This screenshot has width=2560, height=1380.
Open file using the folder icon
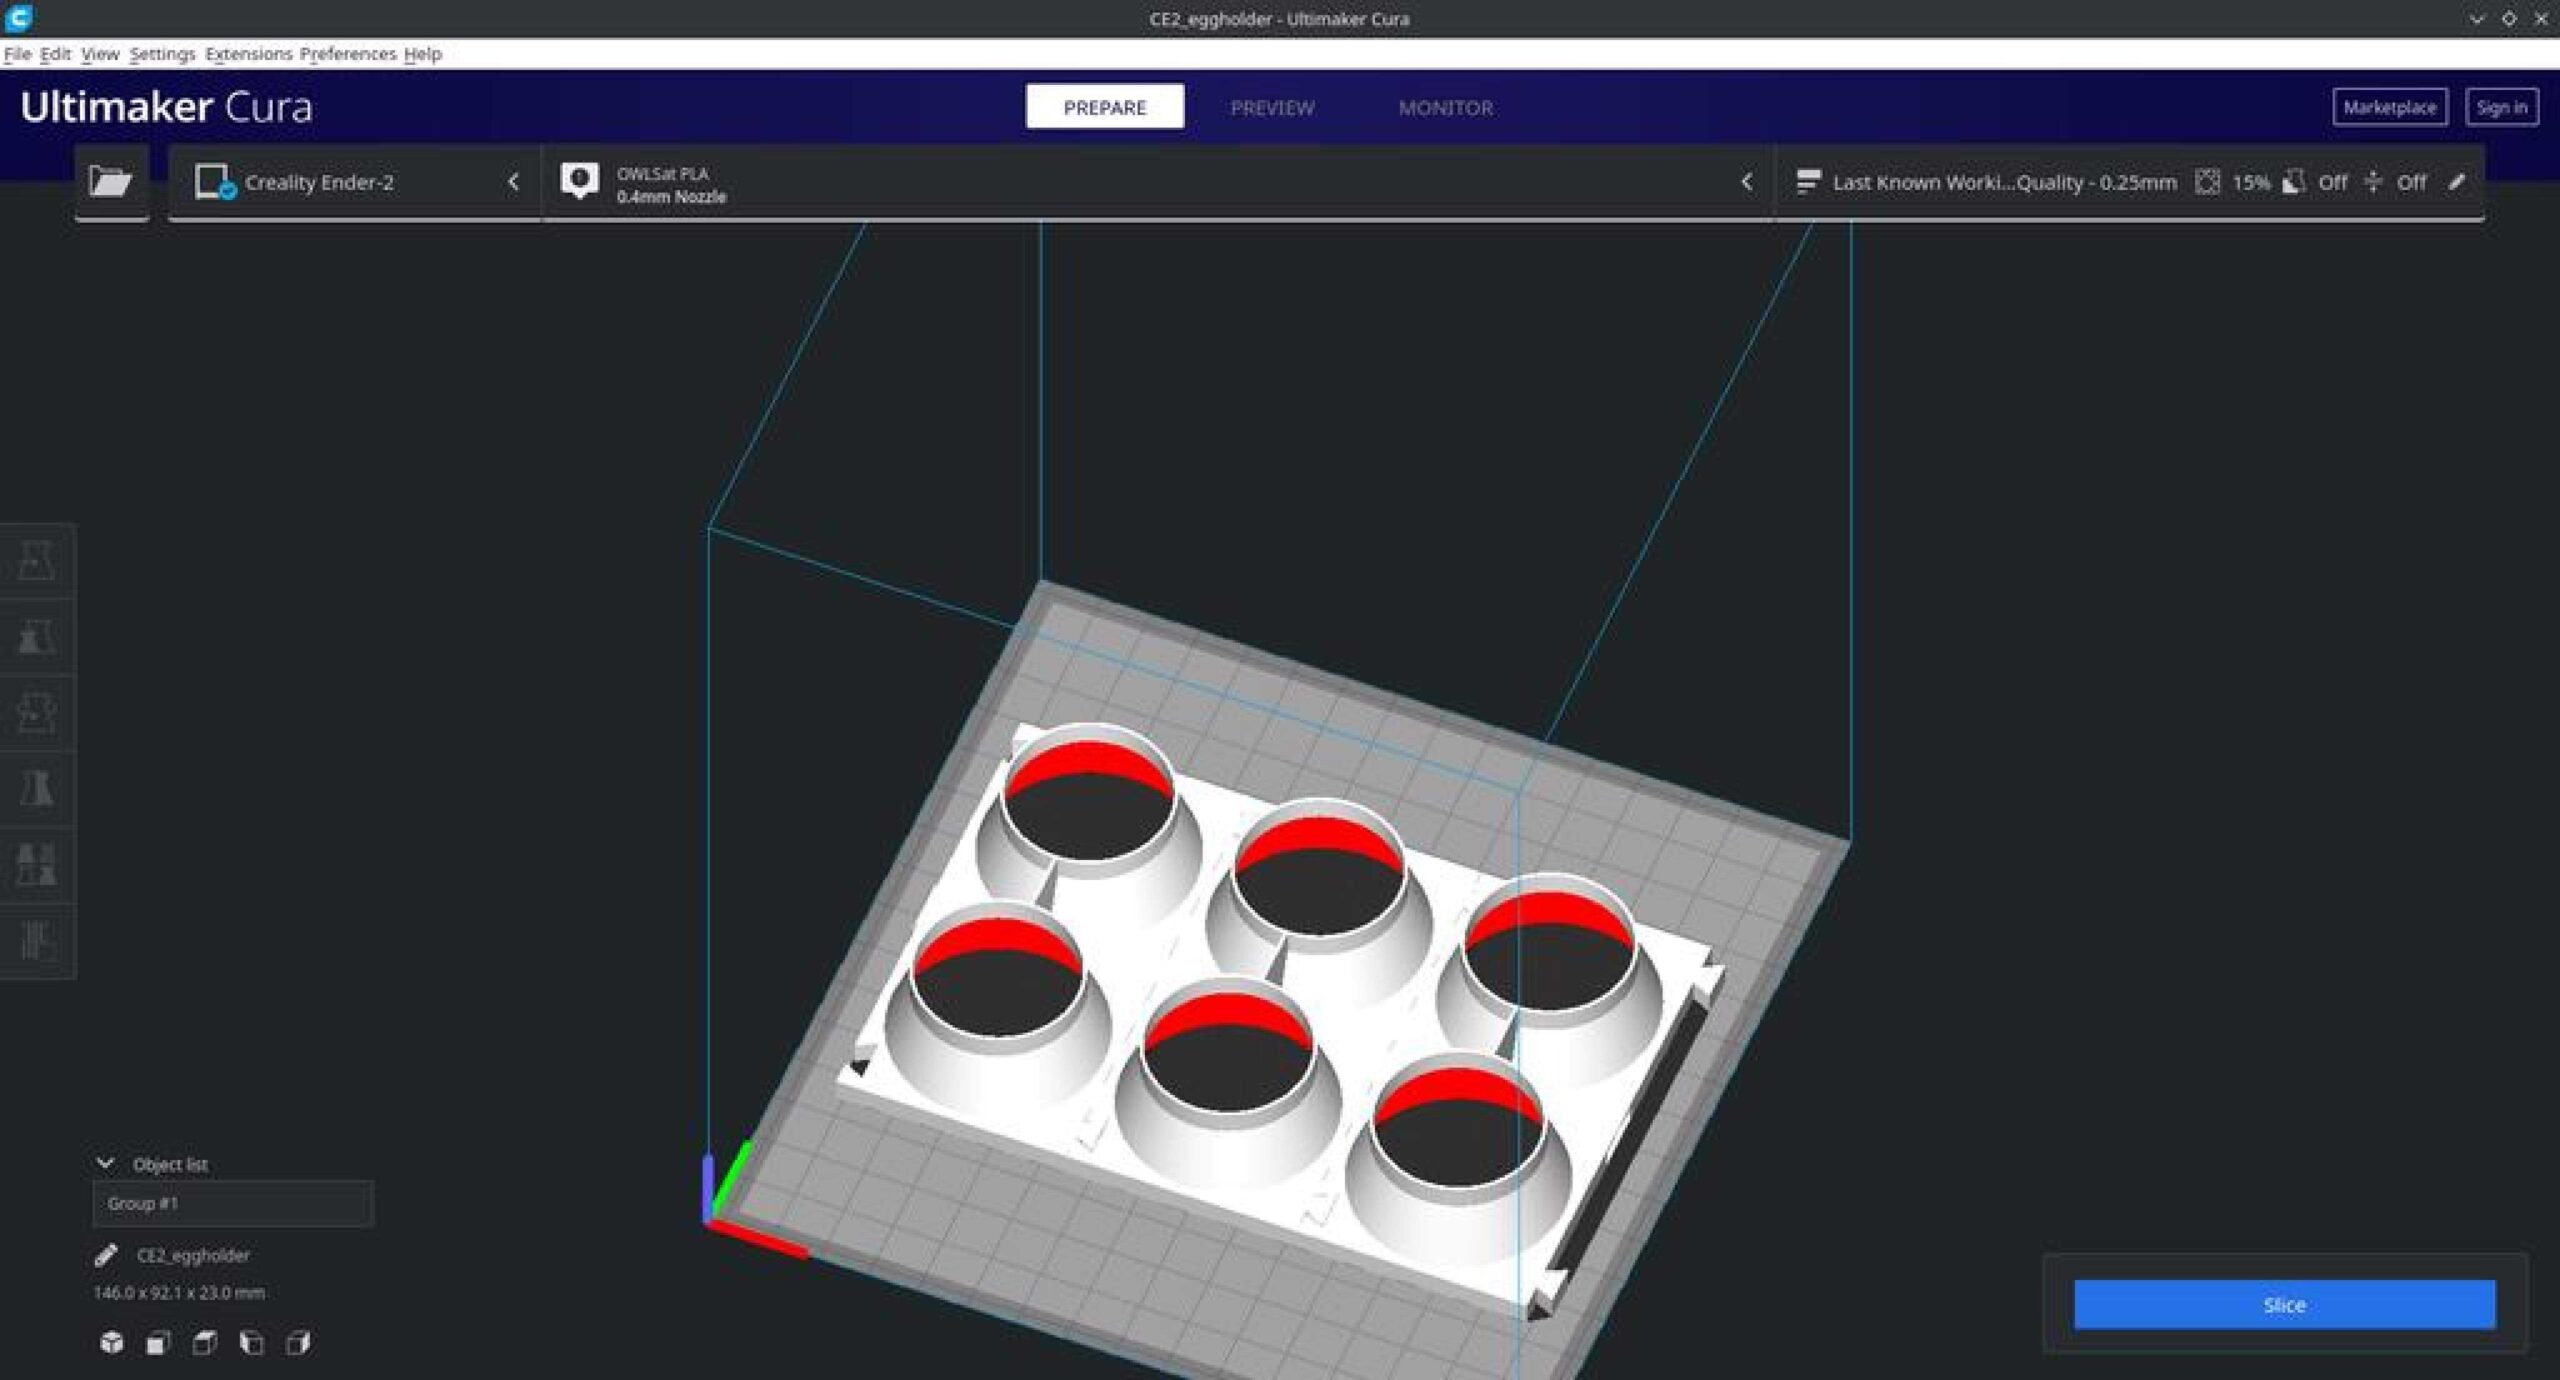click(x=110, y=181)
